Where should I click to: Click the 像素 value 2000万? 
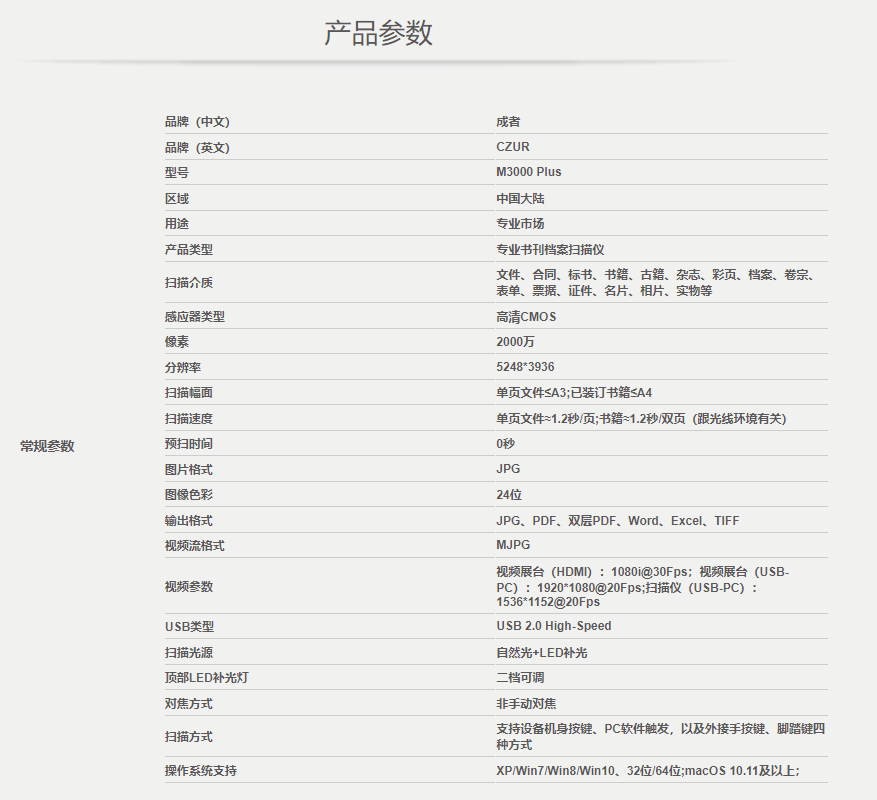pyautogui.click(x=515, y=341)
